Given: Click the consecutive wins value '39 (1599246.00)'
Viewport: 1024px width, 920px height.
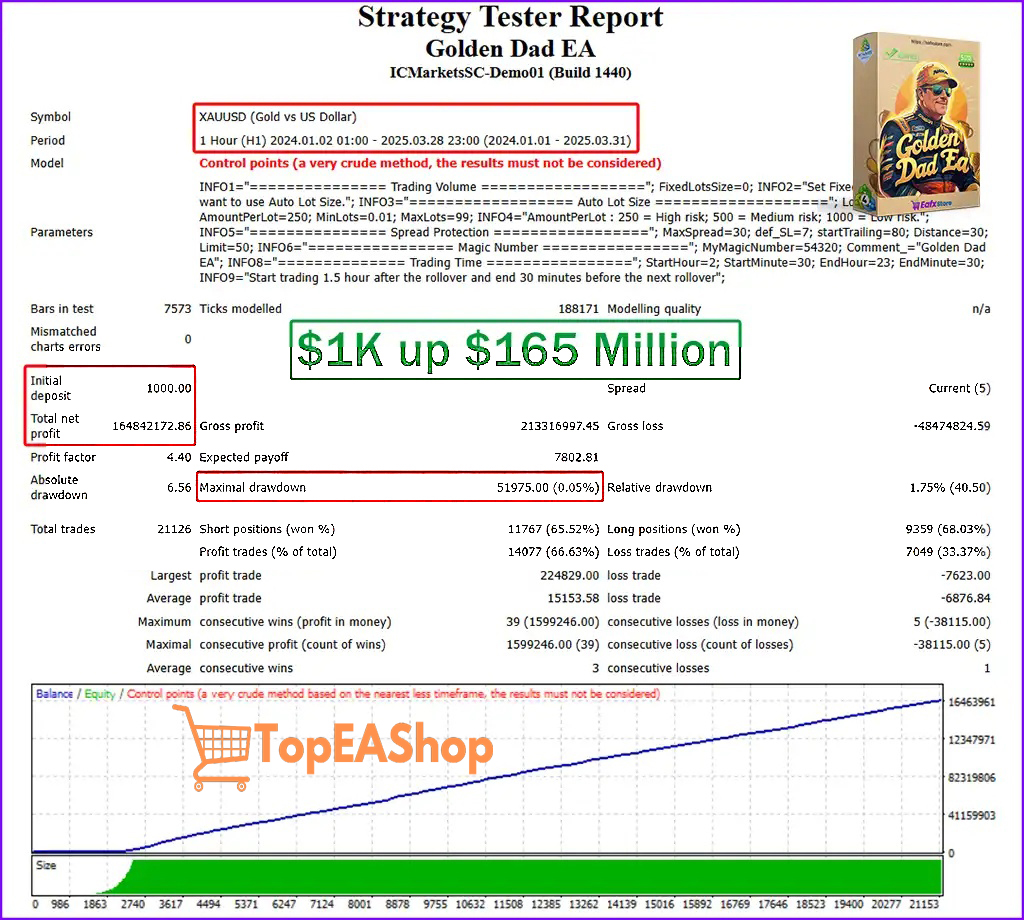Looking at the screenshot, I should [552, 622].
